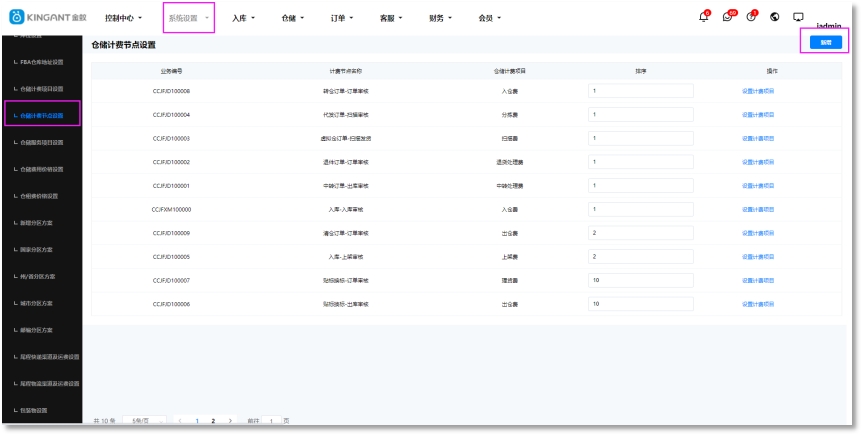Click the sort order field for CCJFJD100004
This screenshot has height=435, width=862.
coord(640,114)
